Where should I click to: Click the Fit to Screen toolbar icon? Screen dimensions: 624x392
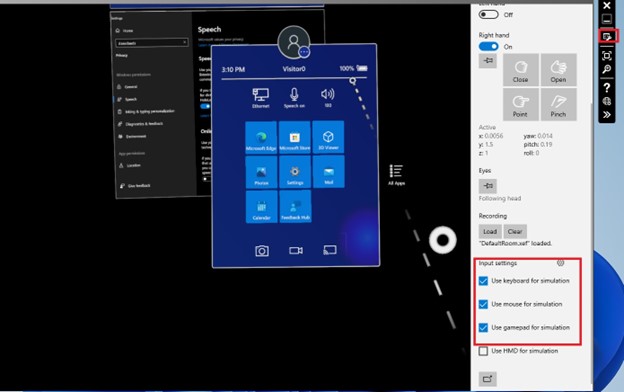(x=607, y=55)
